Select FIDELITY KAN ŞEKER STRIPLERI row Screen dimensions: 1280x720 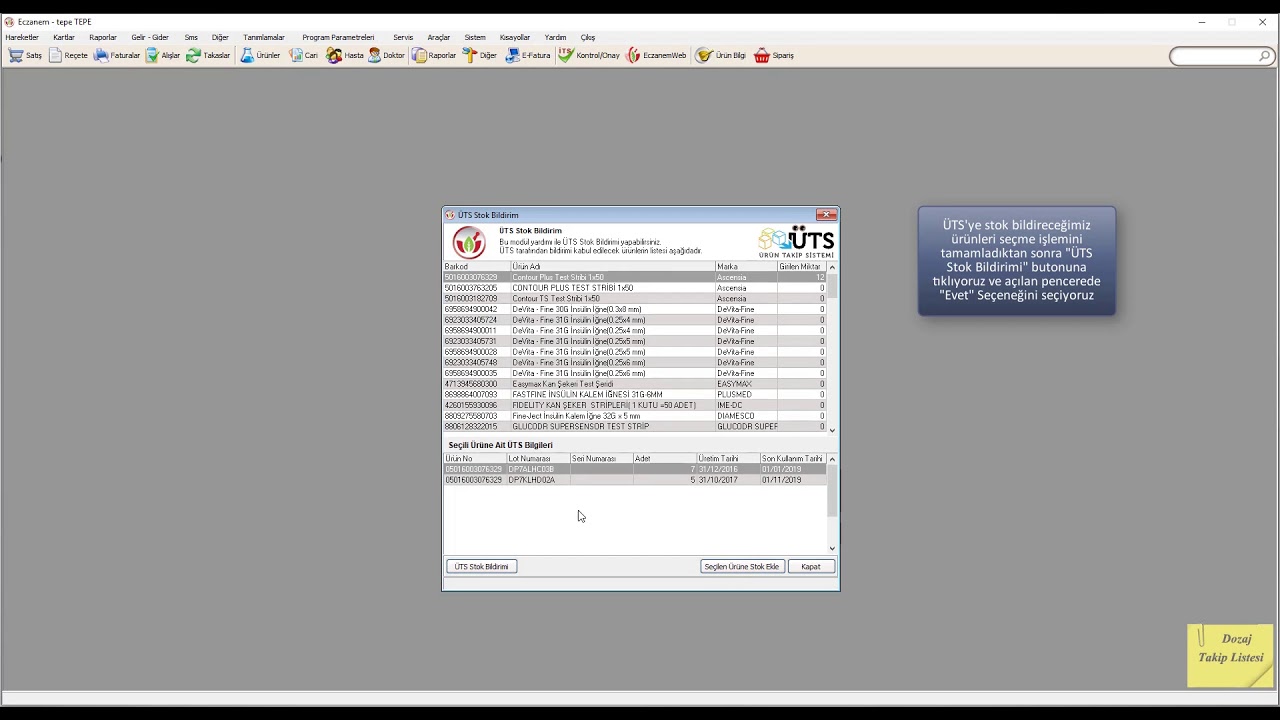click(x=635, y=405)
